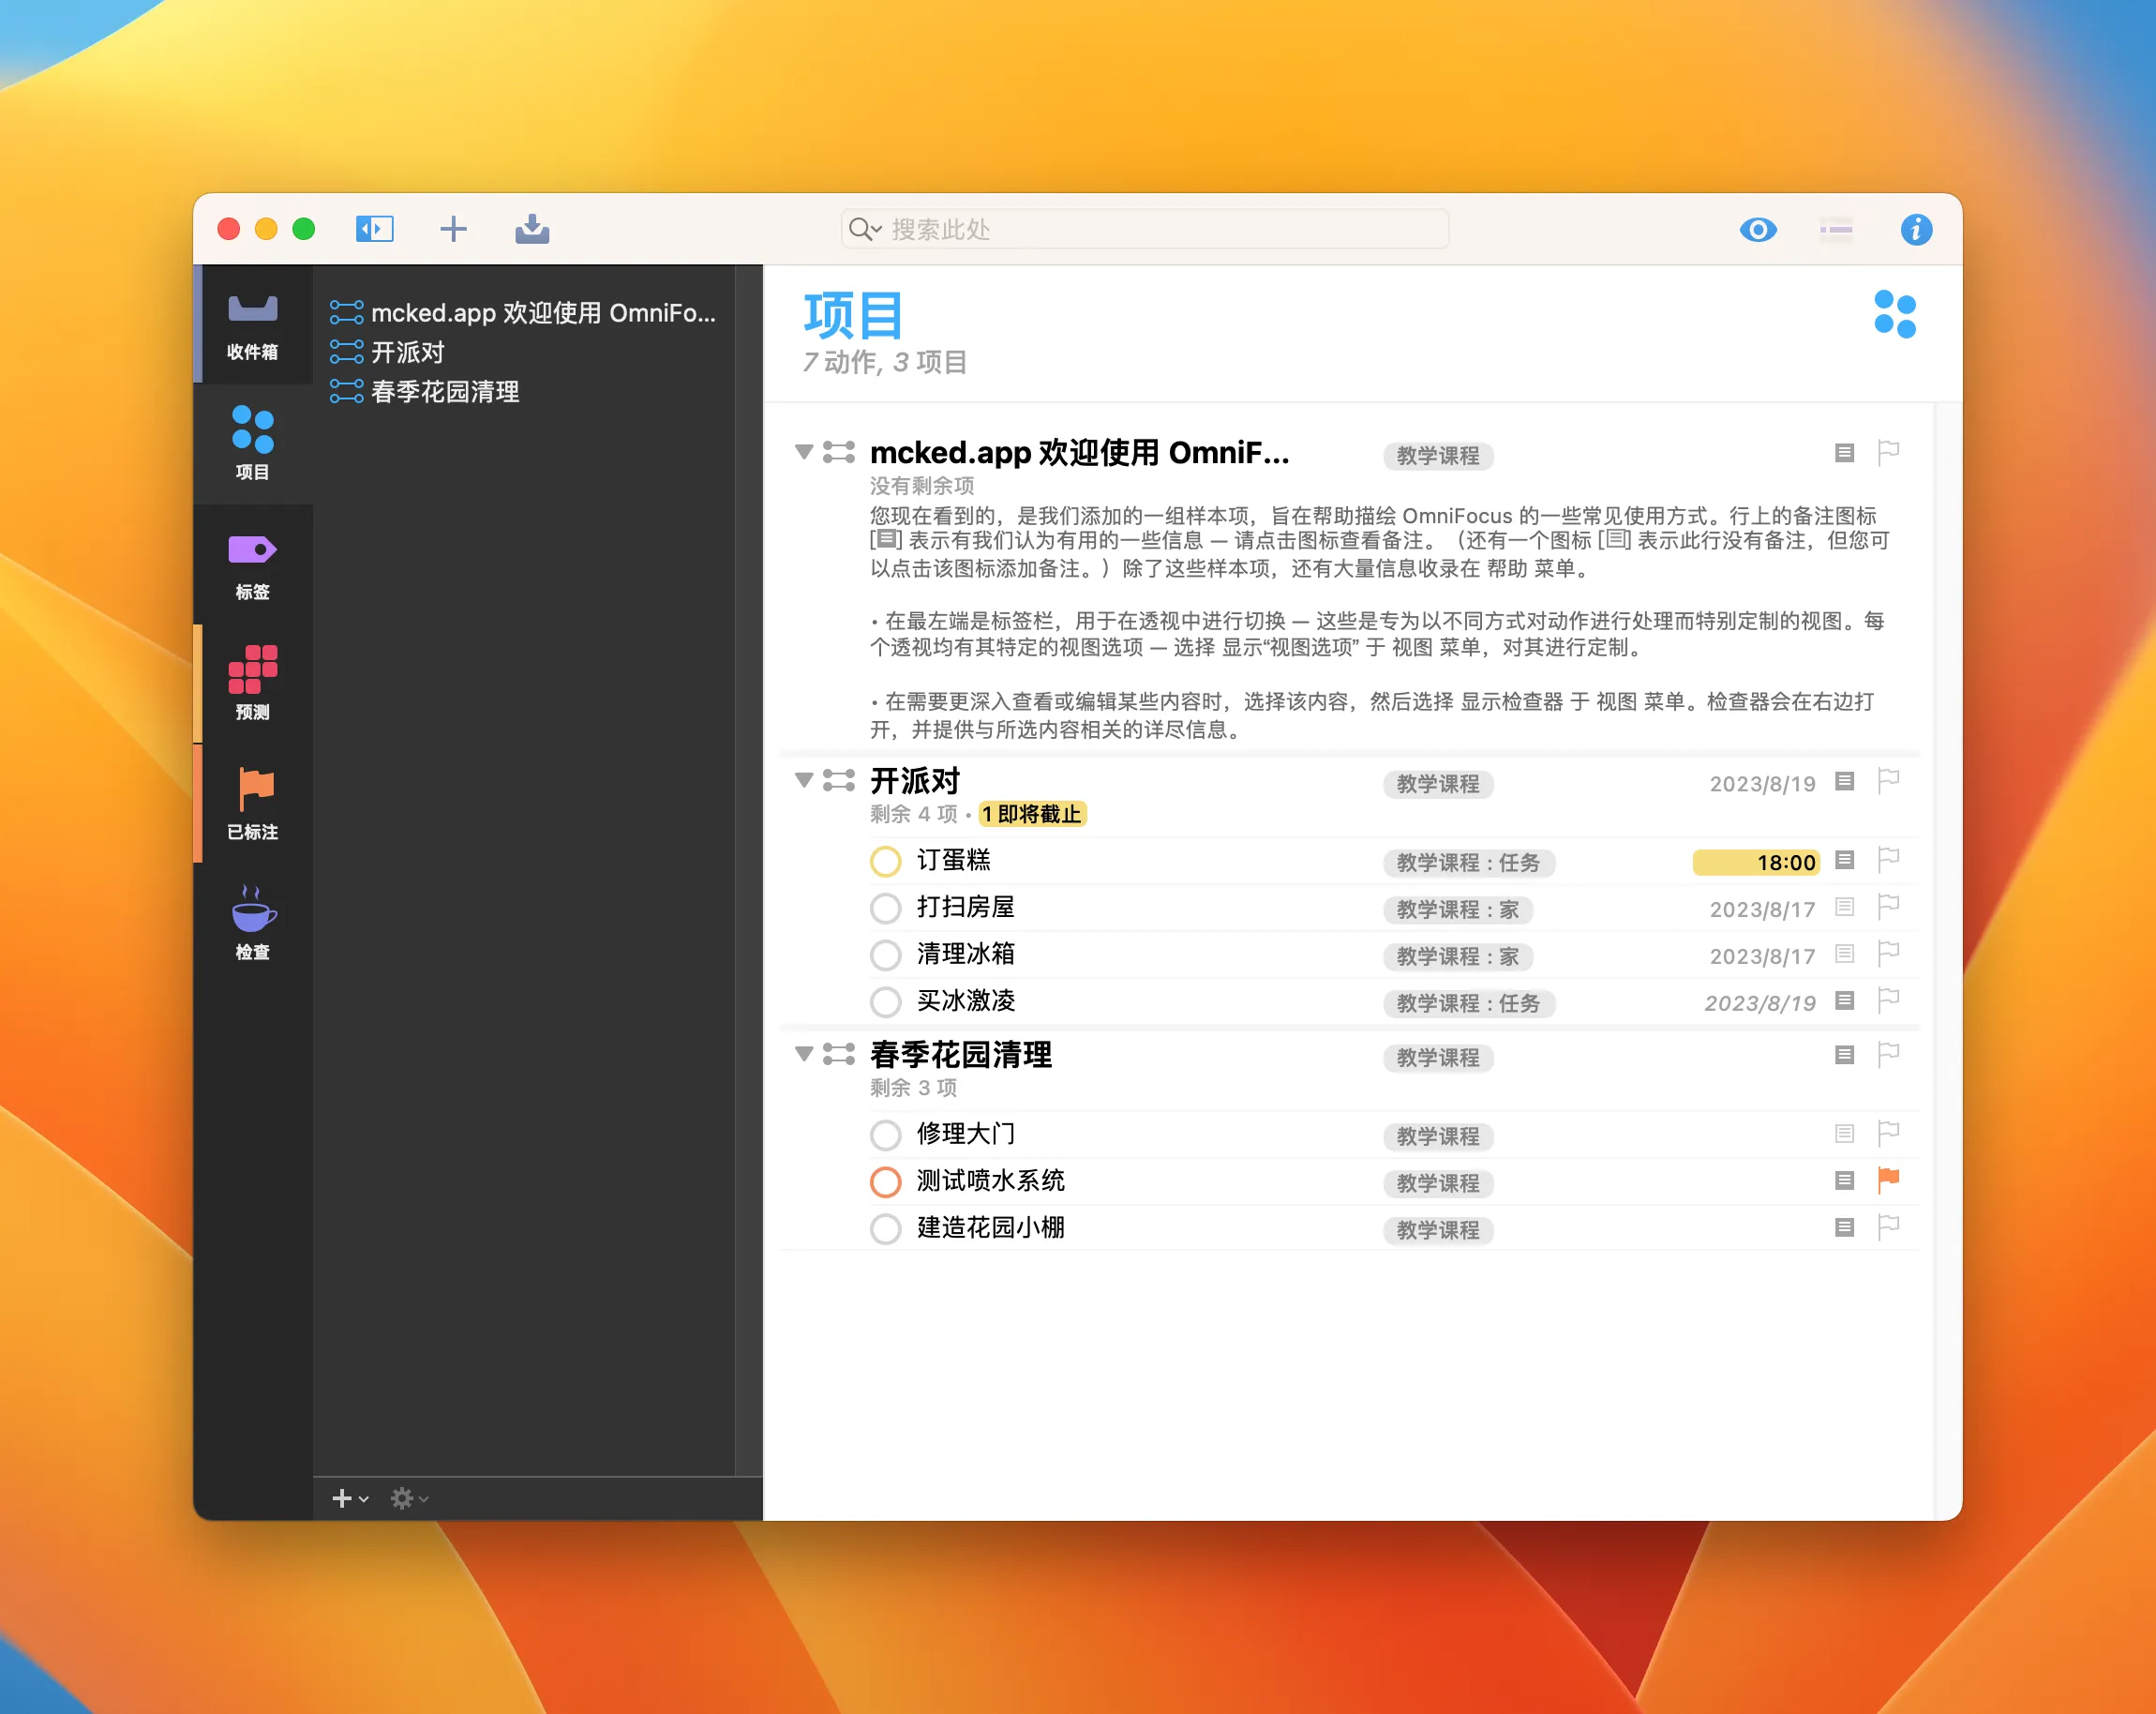Click the 教学课程 : 家 tag on 打扫房屋
This screenshot has height=1714, width=2156.
point(1457,910)
